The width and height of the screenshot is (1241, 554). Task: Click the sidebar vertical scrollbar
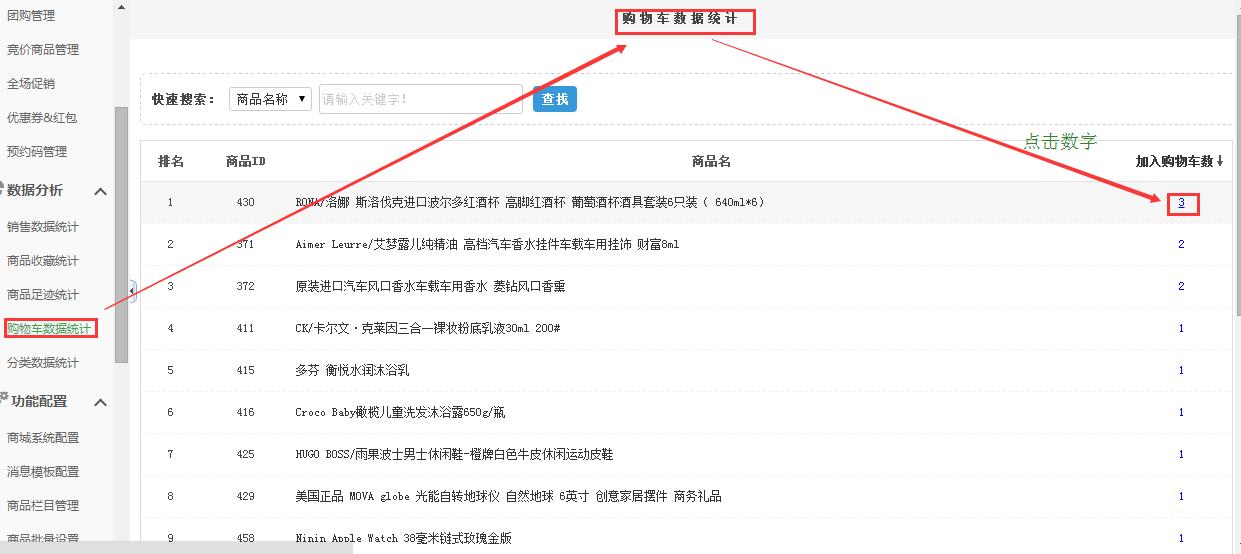[x=121, y=235]
